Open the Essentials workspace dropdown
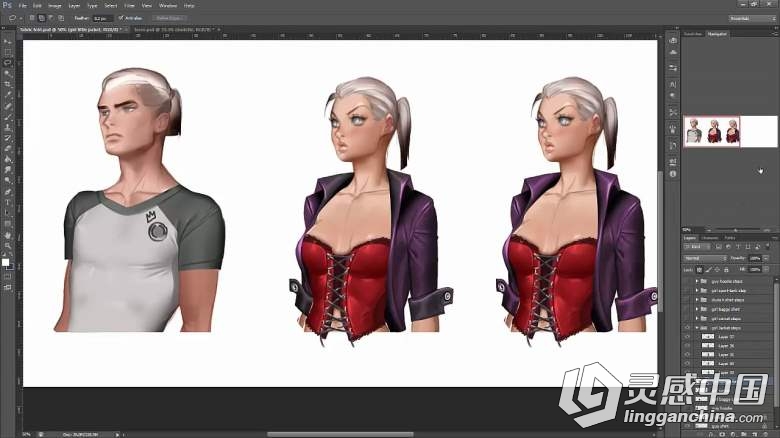Image resolution: width=780 pixels, height=438 pixels. point(752,18)
